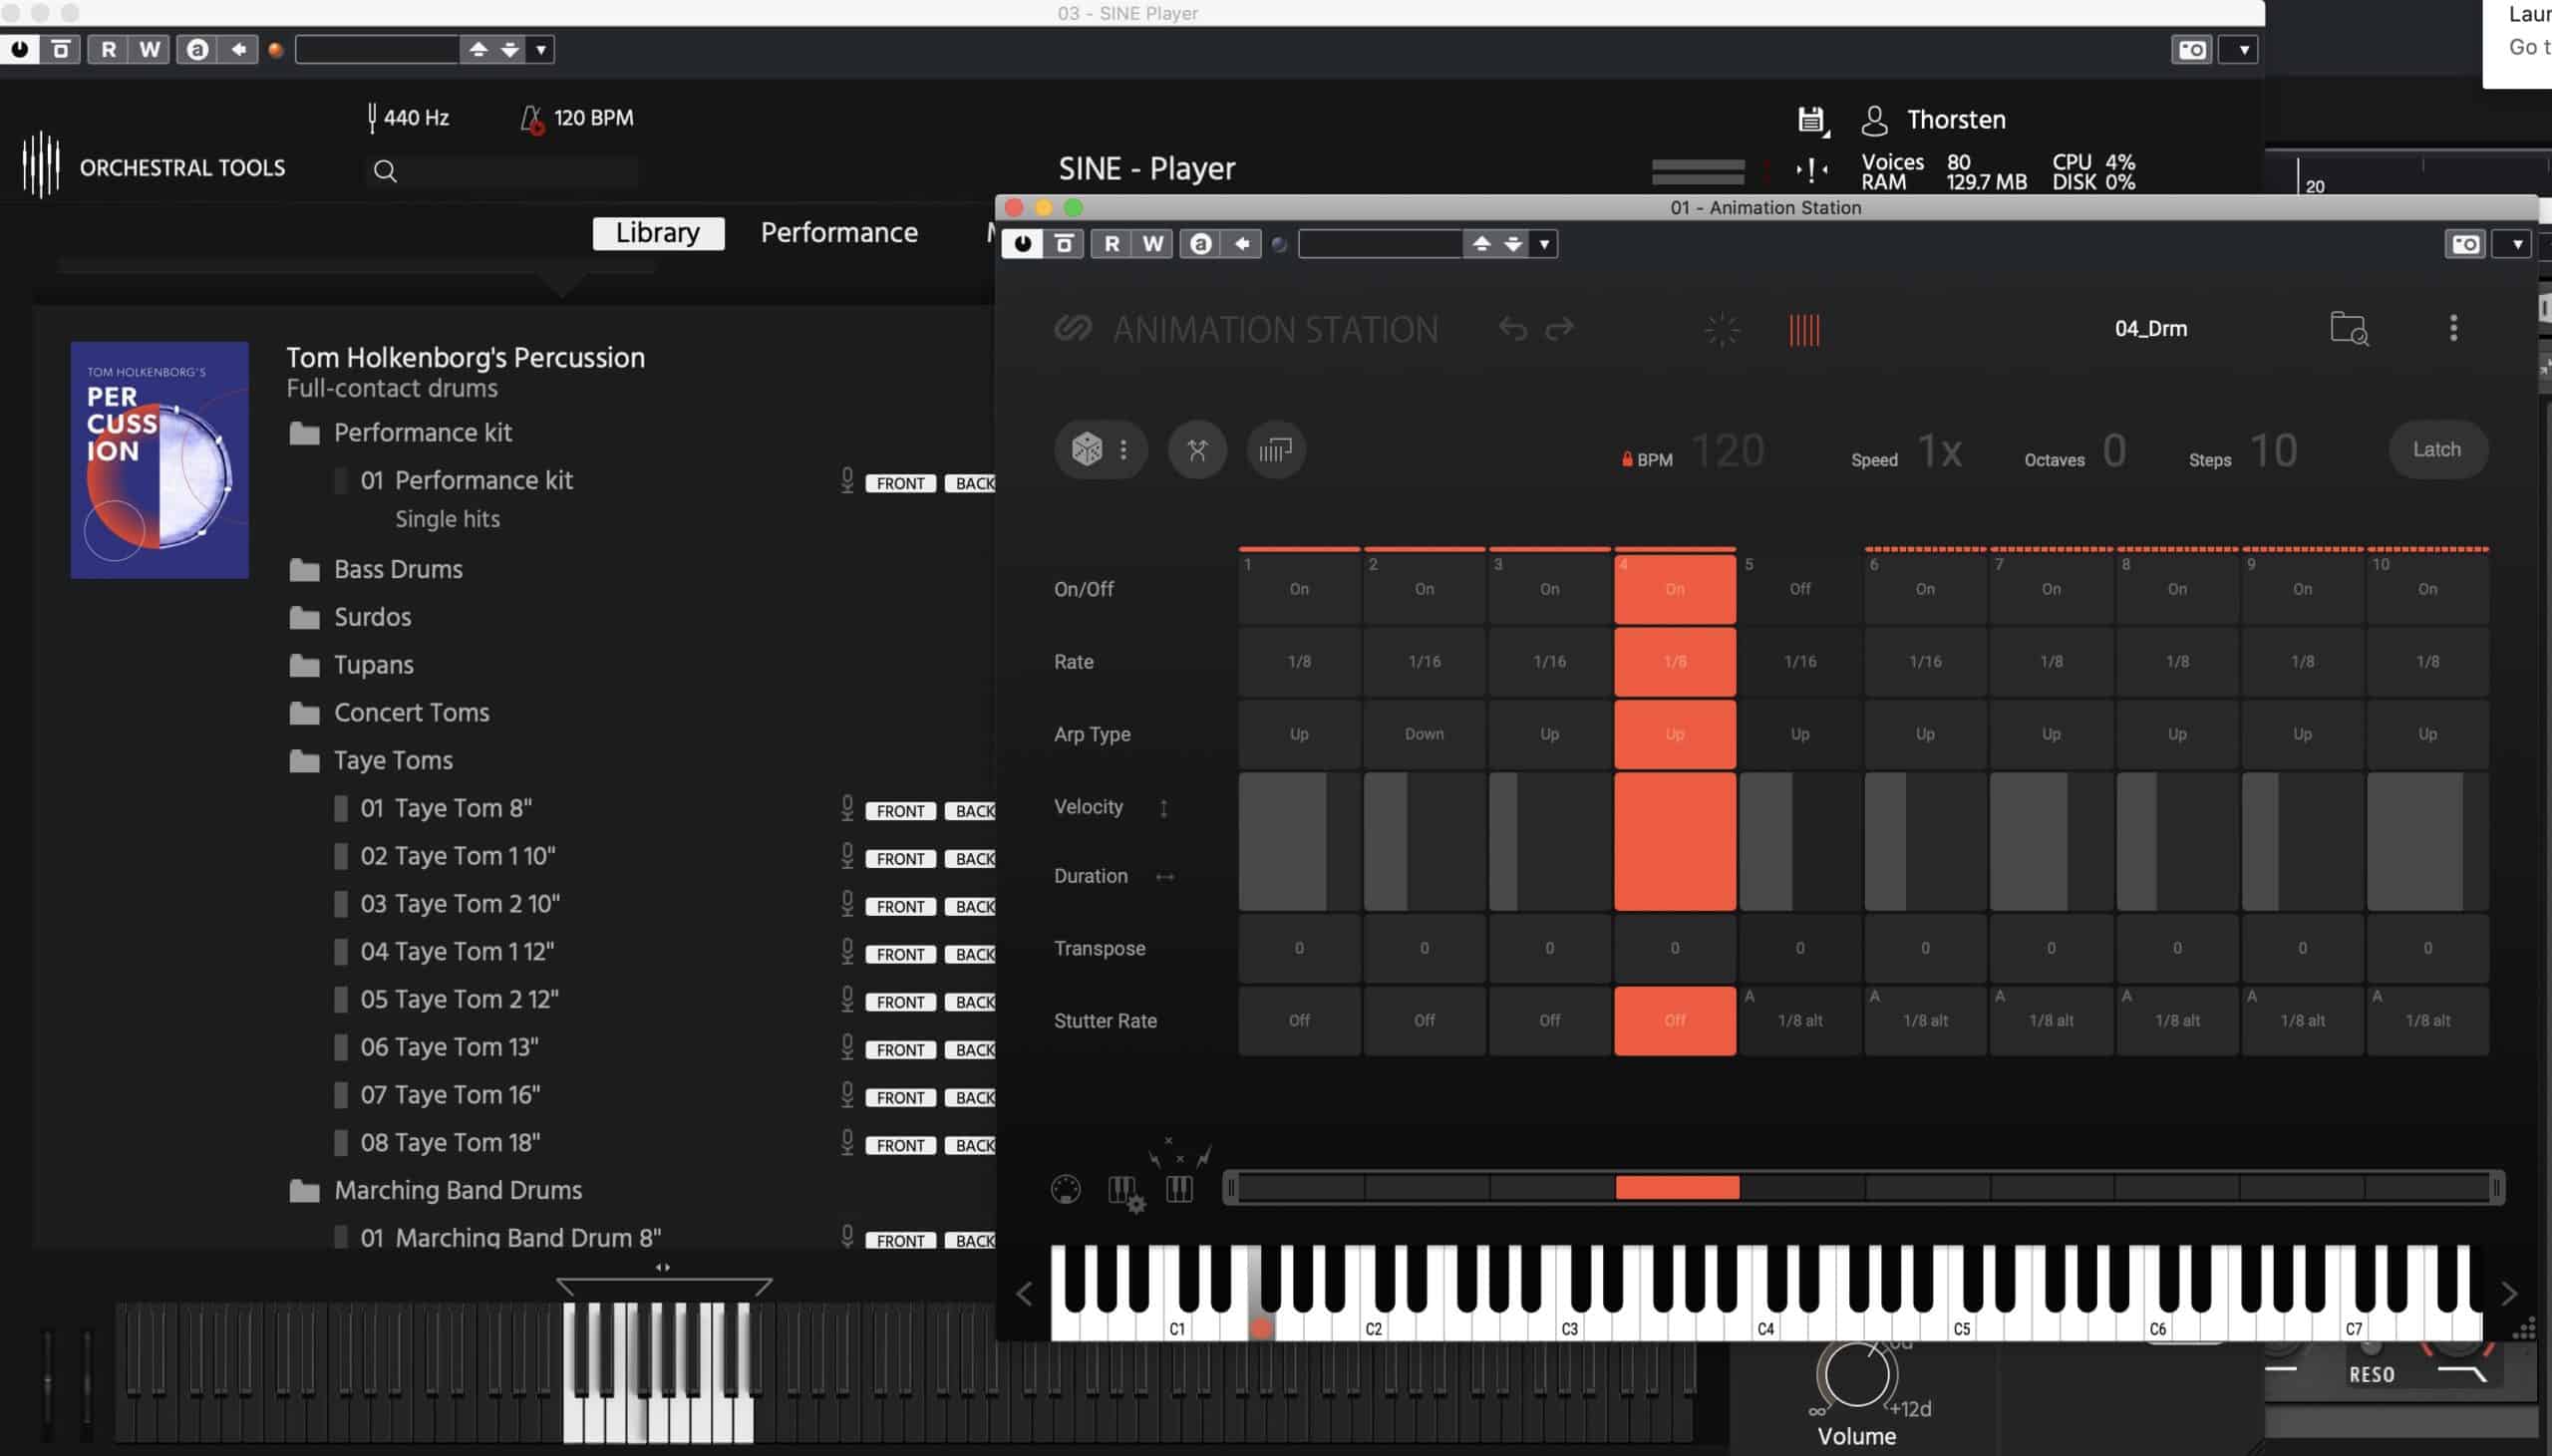Open step 6 Stutter Rate 1/8 alt selector
The height and width of the screenshot is (1456, 2552).
[x=1925, y=1020]
